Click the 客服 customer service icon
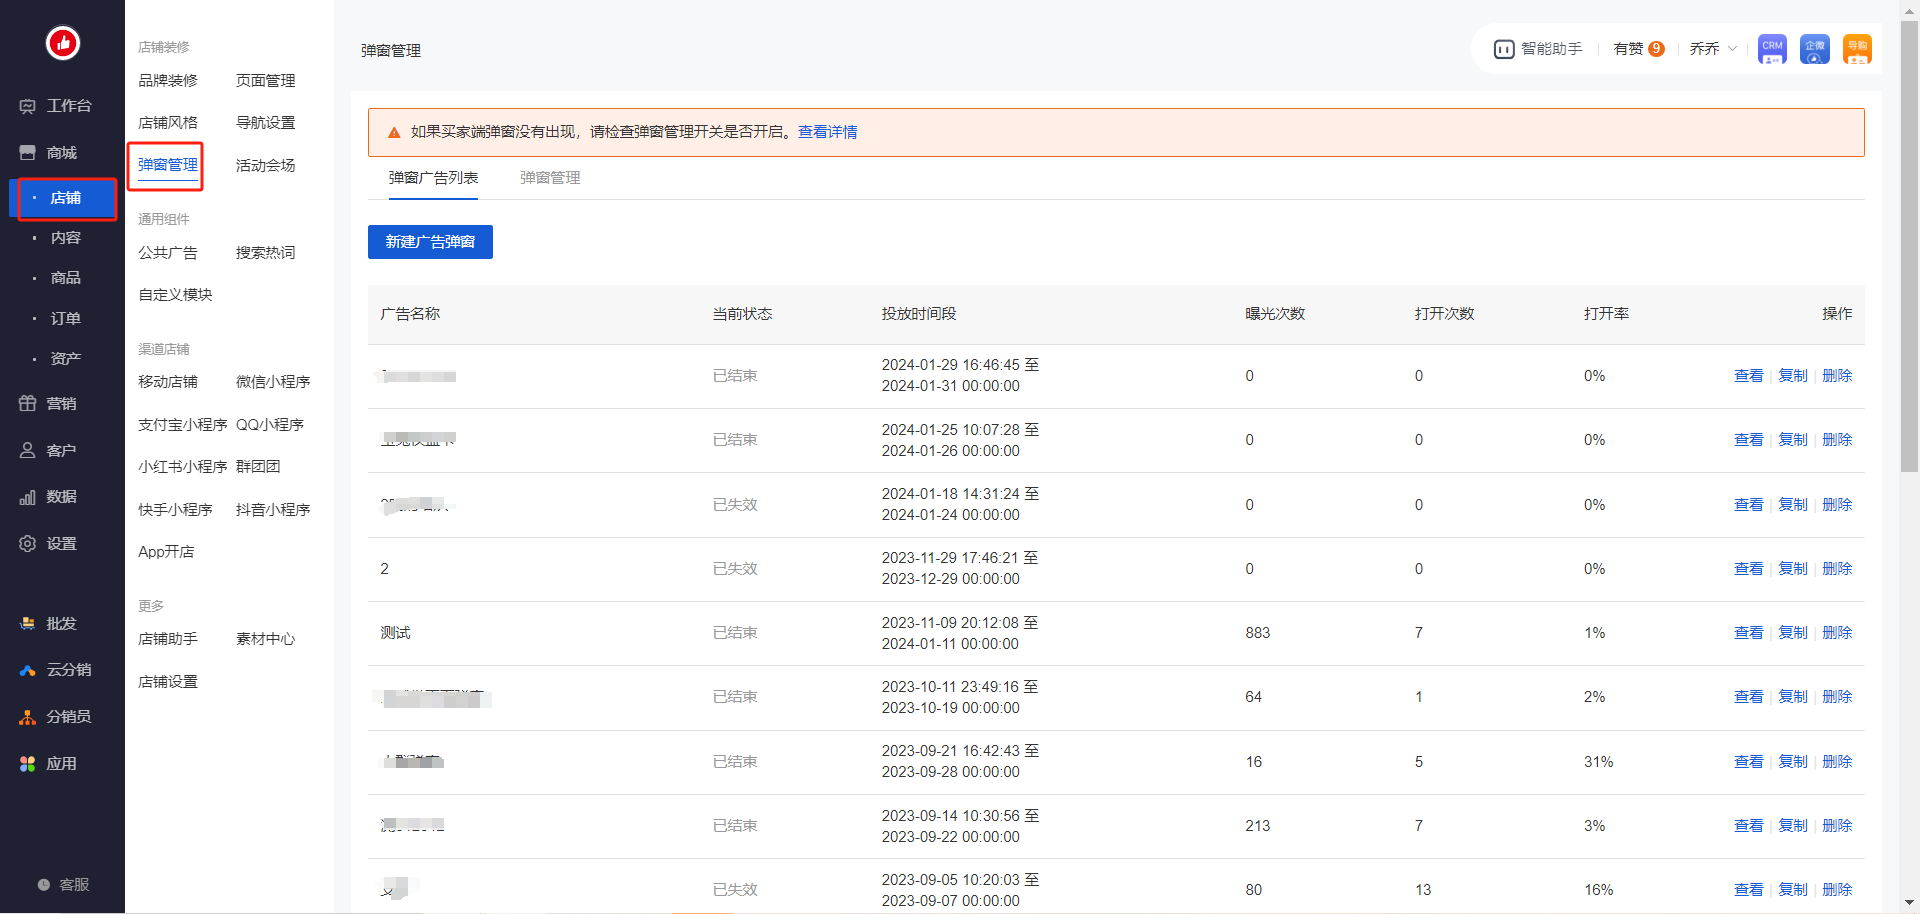 point(44,885)
